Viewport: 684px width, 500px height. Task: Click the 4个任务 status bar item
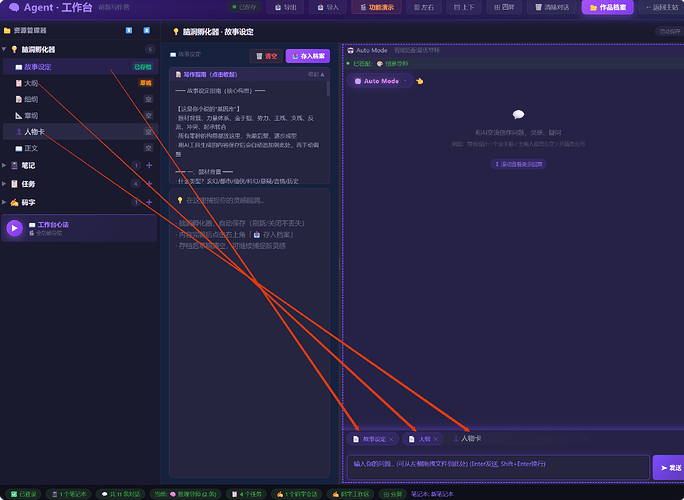246,494
